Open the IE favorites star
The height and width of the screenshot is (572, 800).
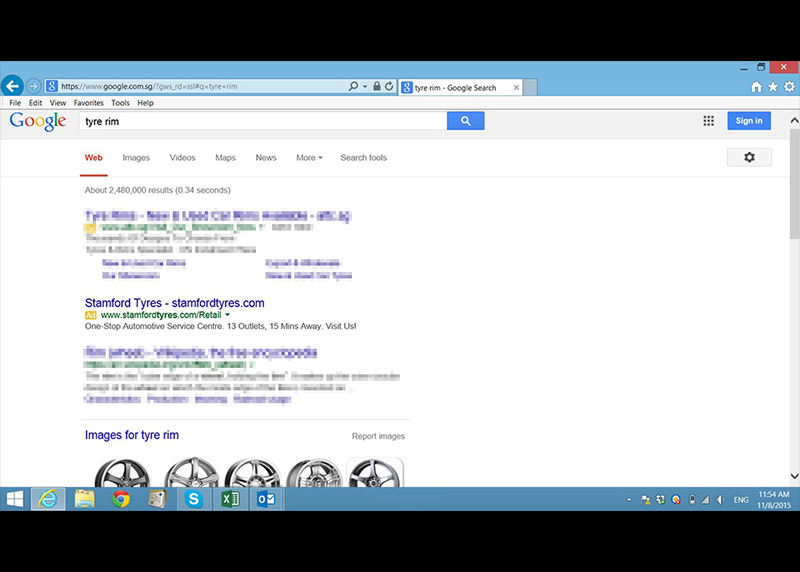pos(773,87)
